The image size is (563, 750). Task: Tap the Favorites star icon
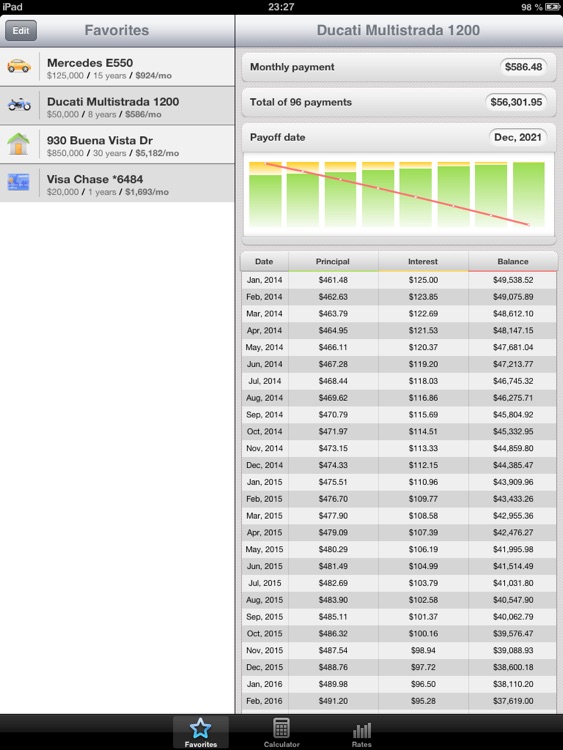200,728
